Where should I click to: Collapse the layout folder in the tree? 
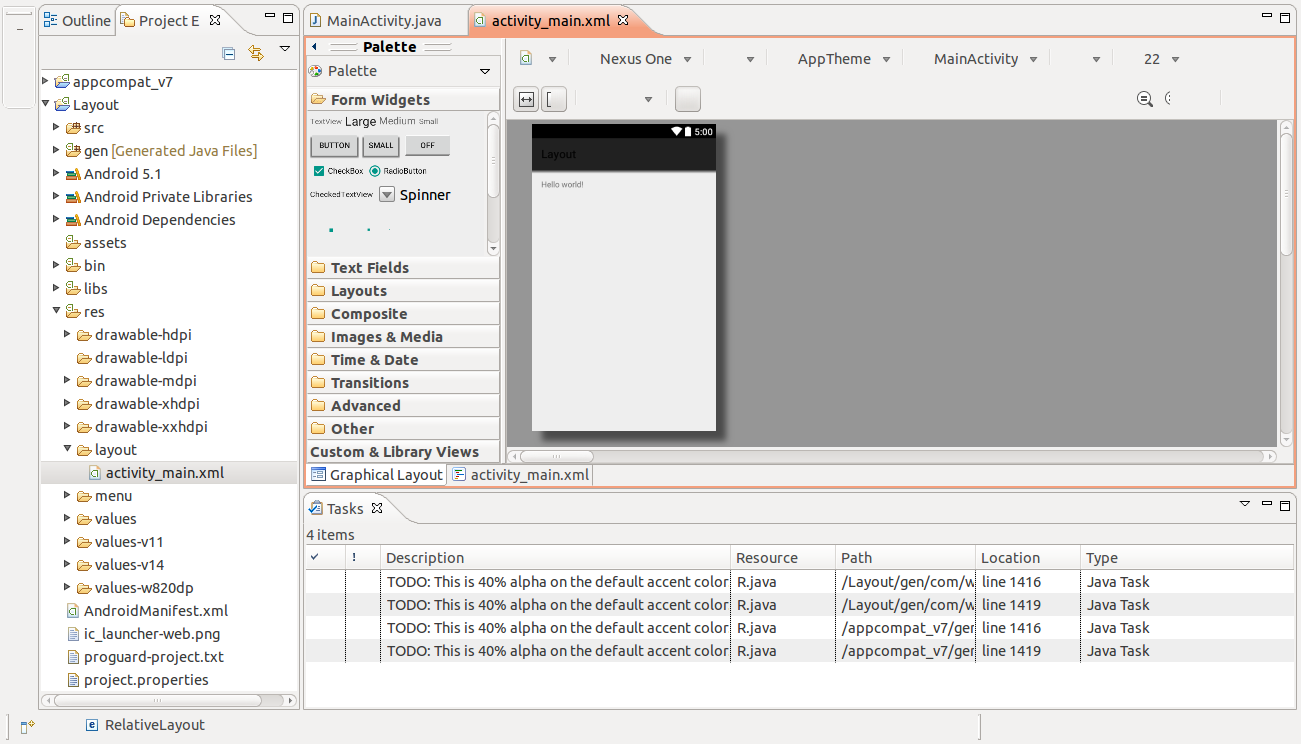pos(68,450)
